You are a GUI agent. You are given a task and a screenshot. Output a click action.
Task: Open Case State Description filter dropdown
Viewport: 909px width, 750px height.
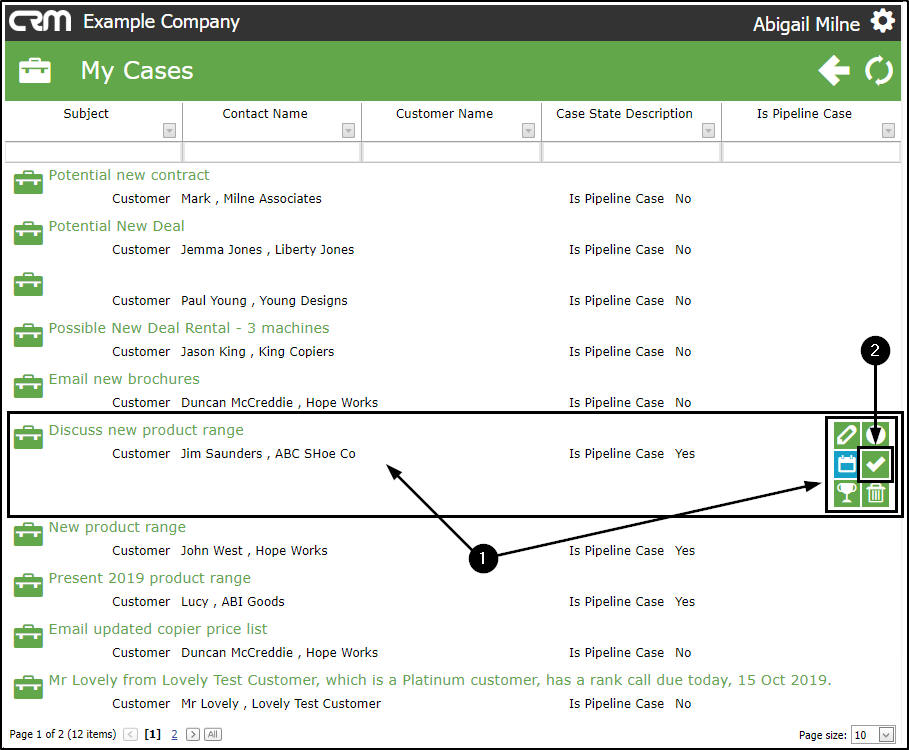[708, 130]
